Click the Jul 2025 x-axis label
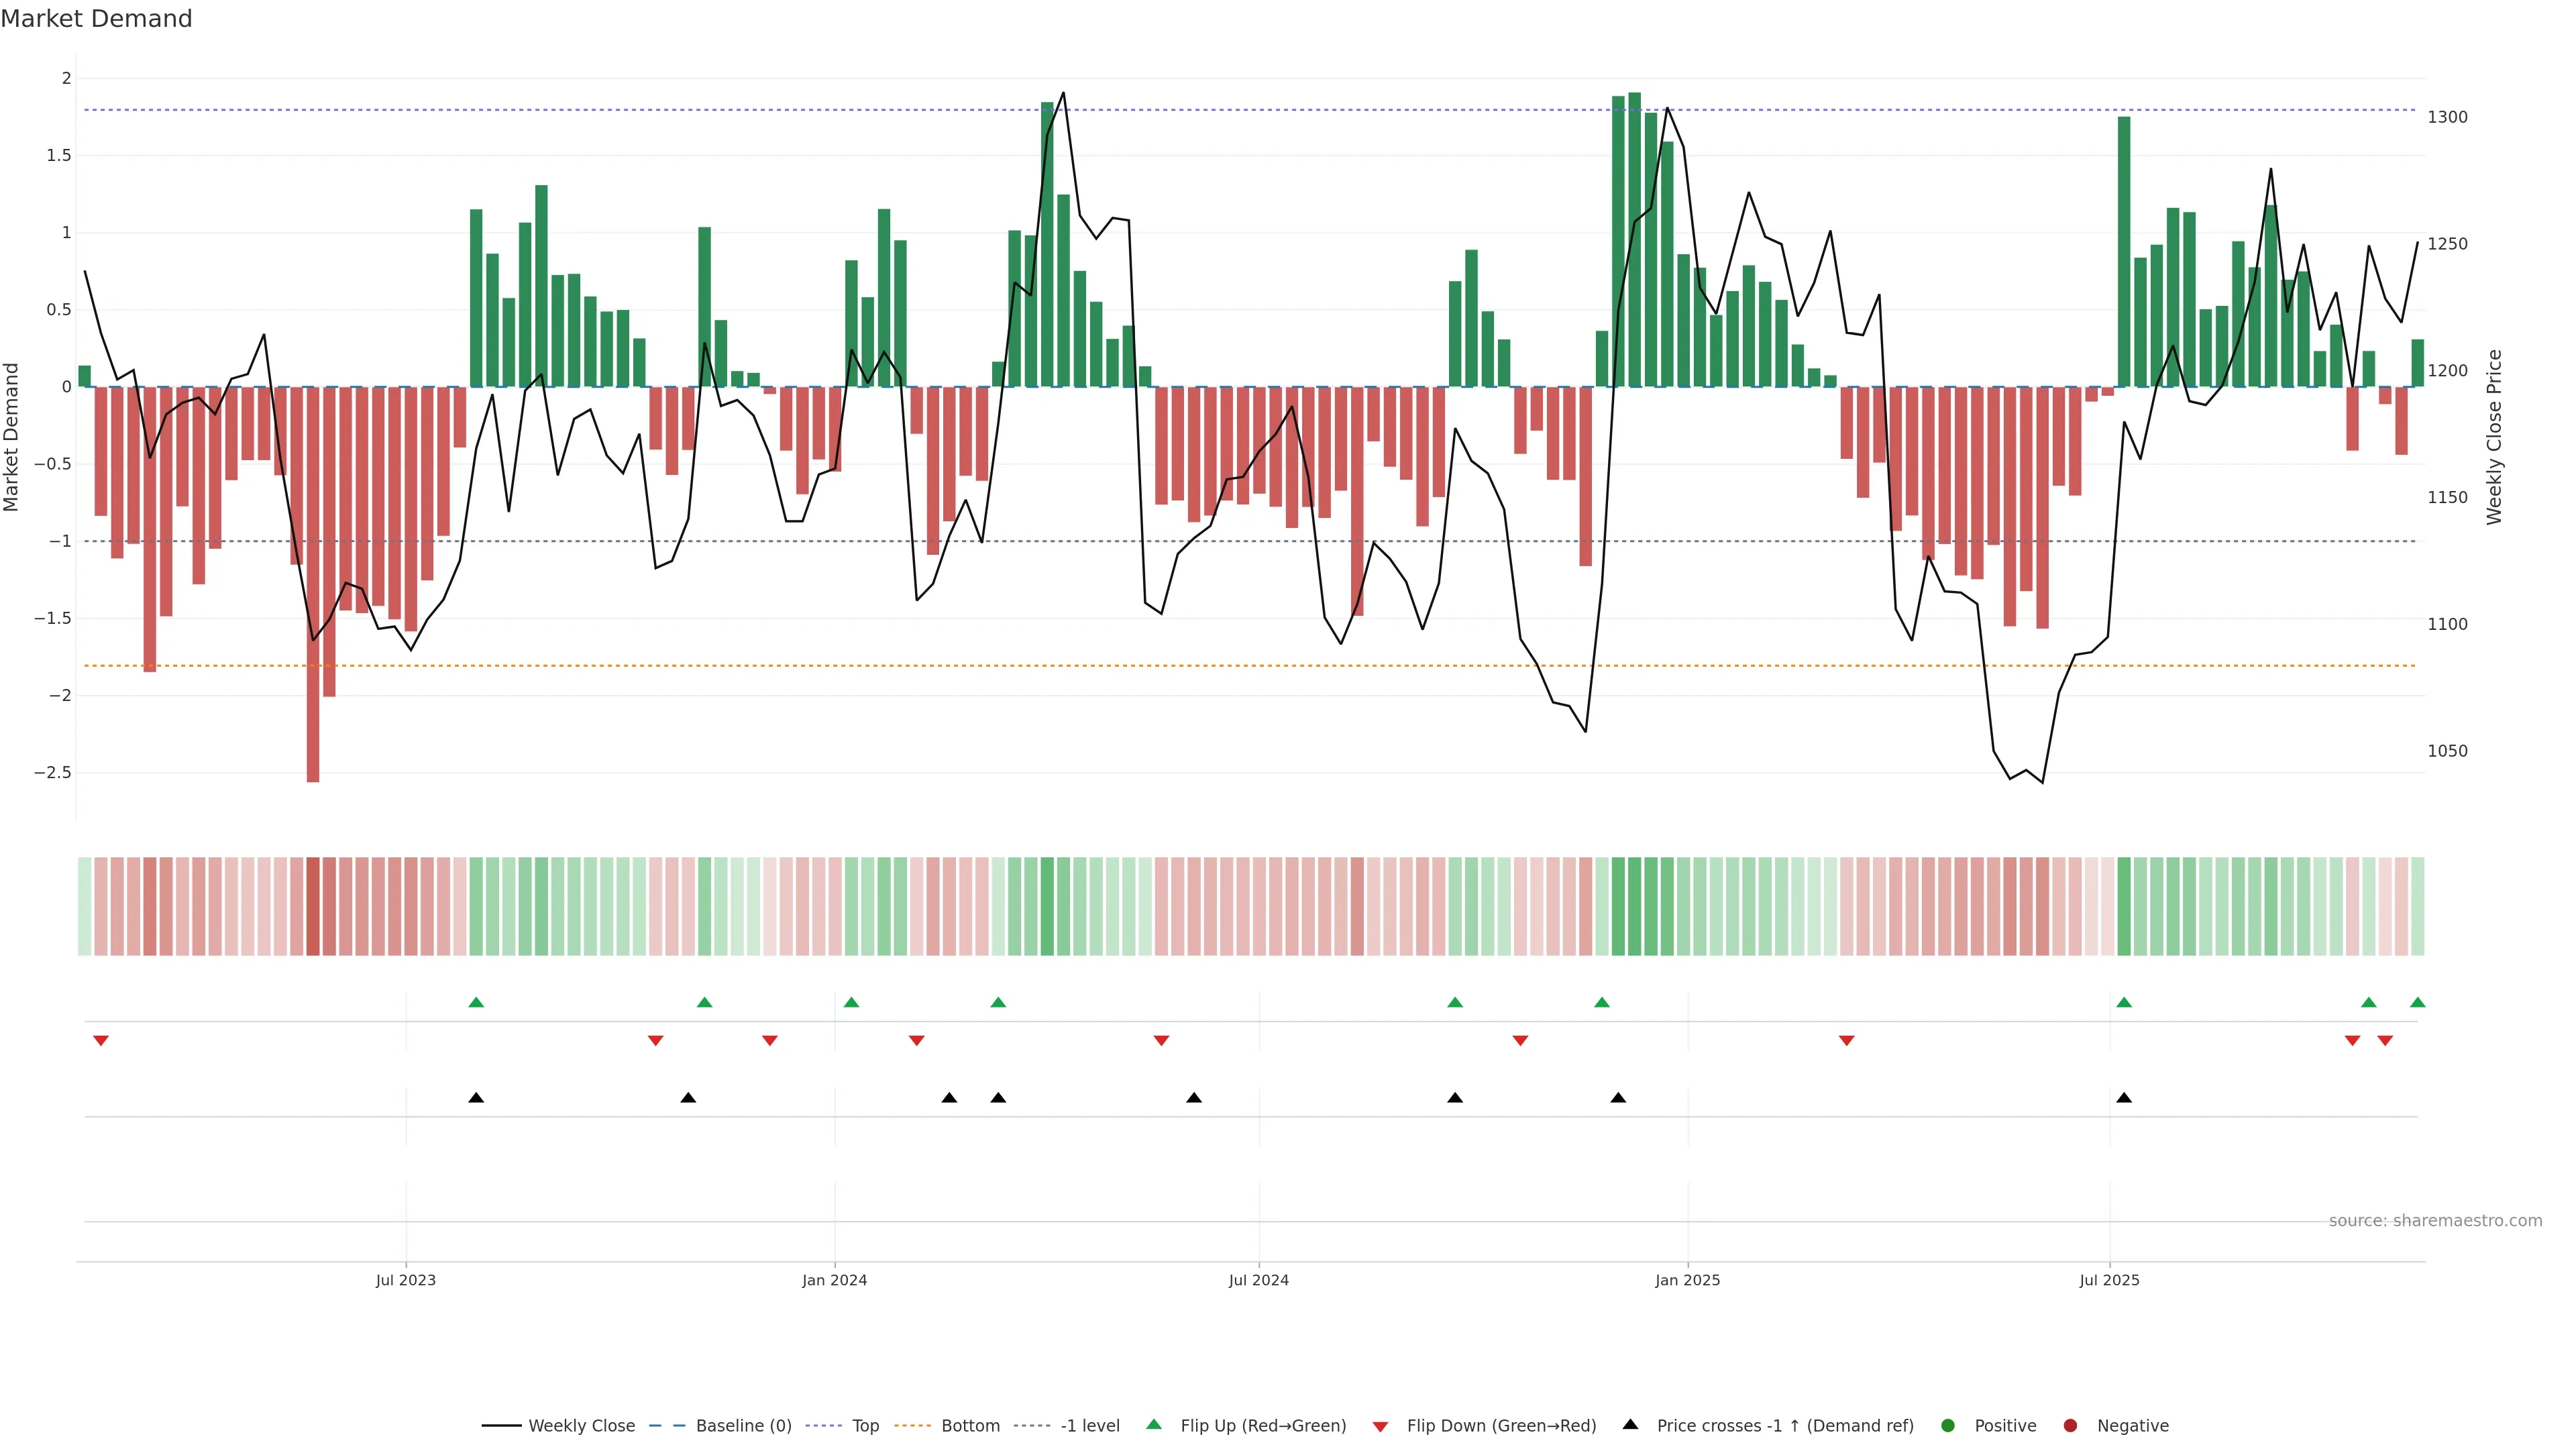This screenshot has width=2576, height=1449. (2109, 1280)
